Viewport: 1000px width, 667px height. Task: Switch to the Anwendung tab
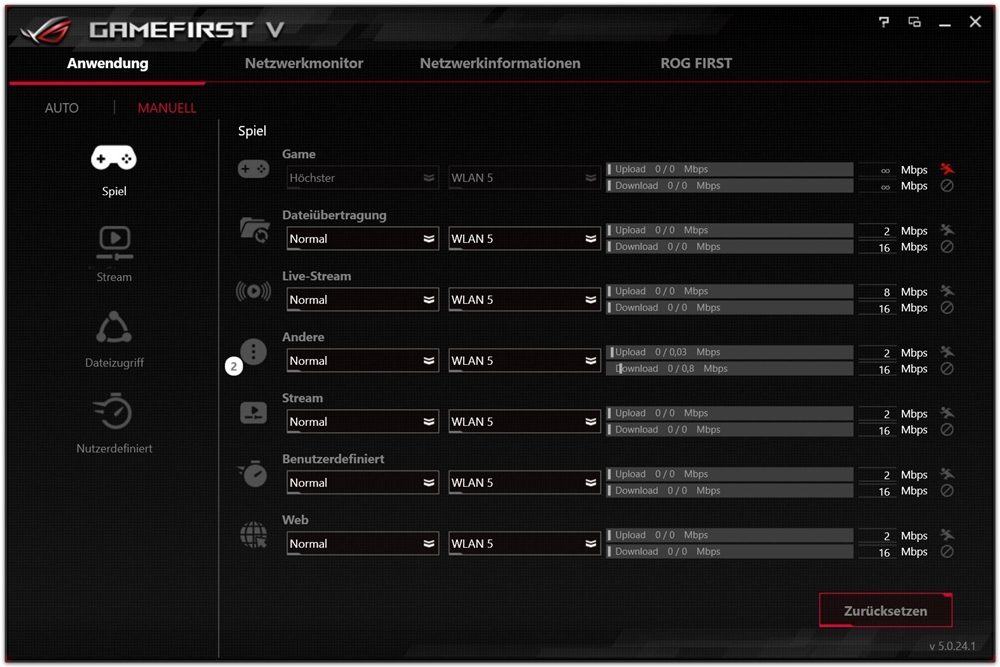pyautogui.click(x=108, y=63)
